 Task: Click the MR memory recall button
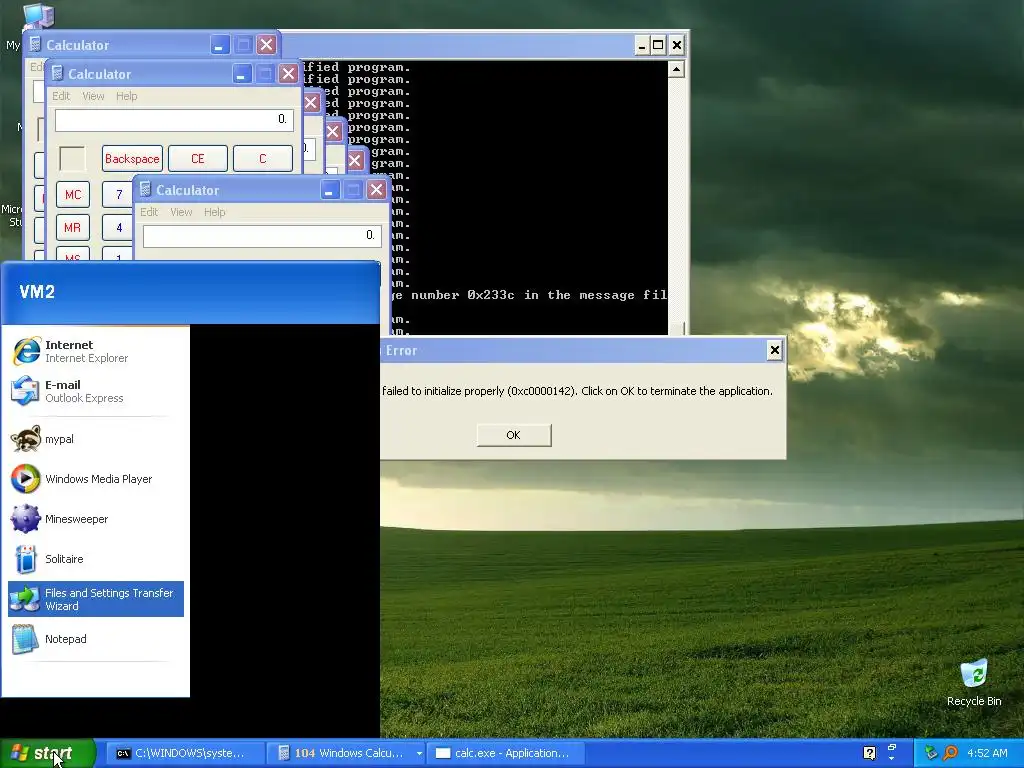(x=72, y=227)
